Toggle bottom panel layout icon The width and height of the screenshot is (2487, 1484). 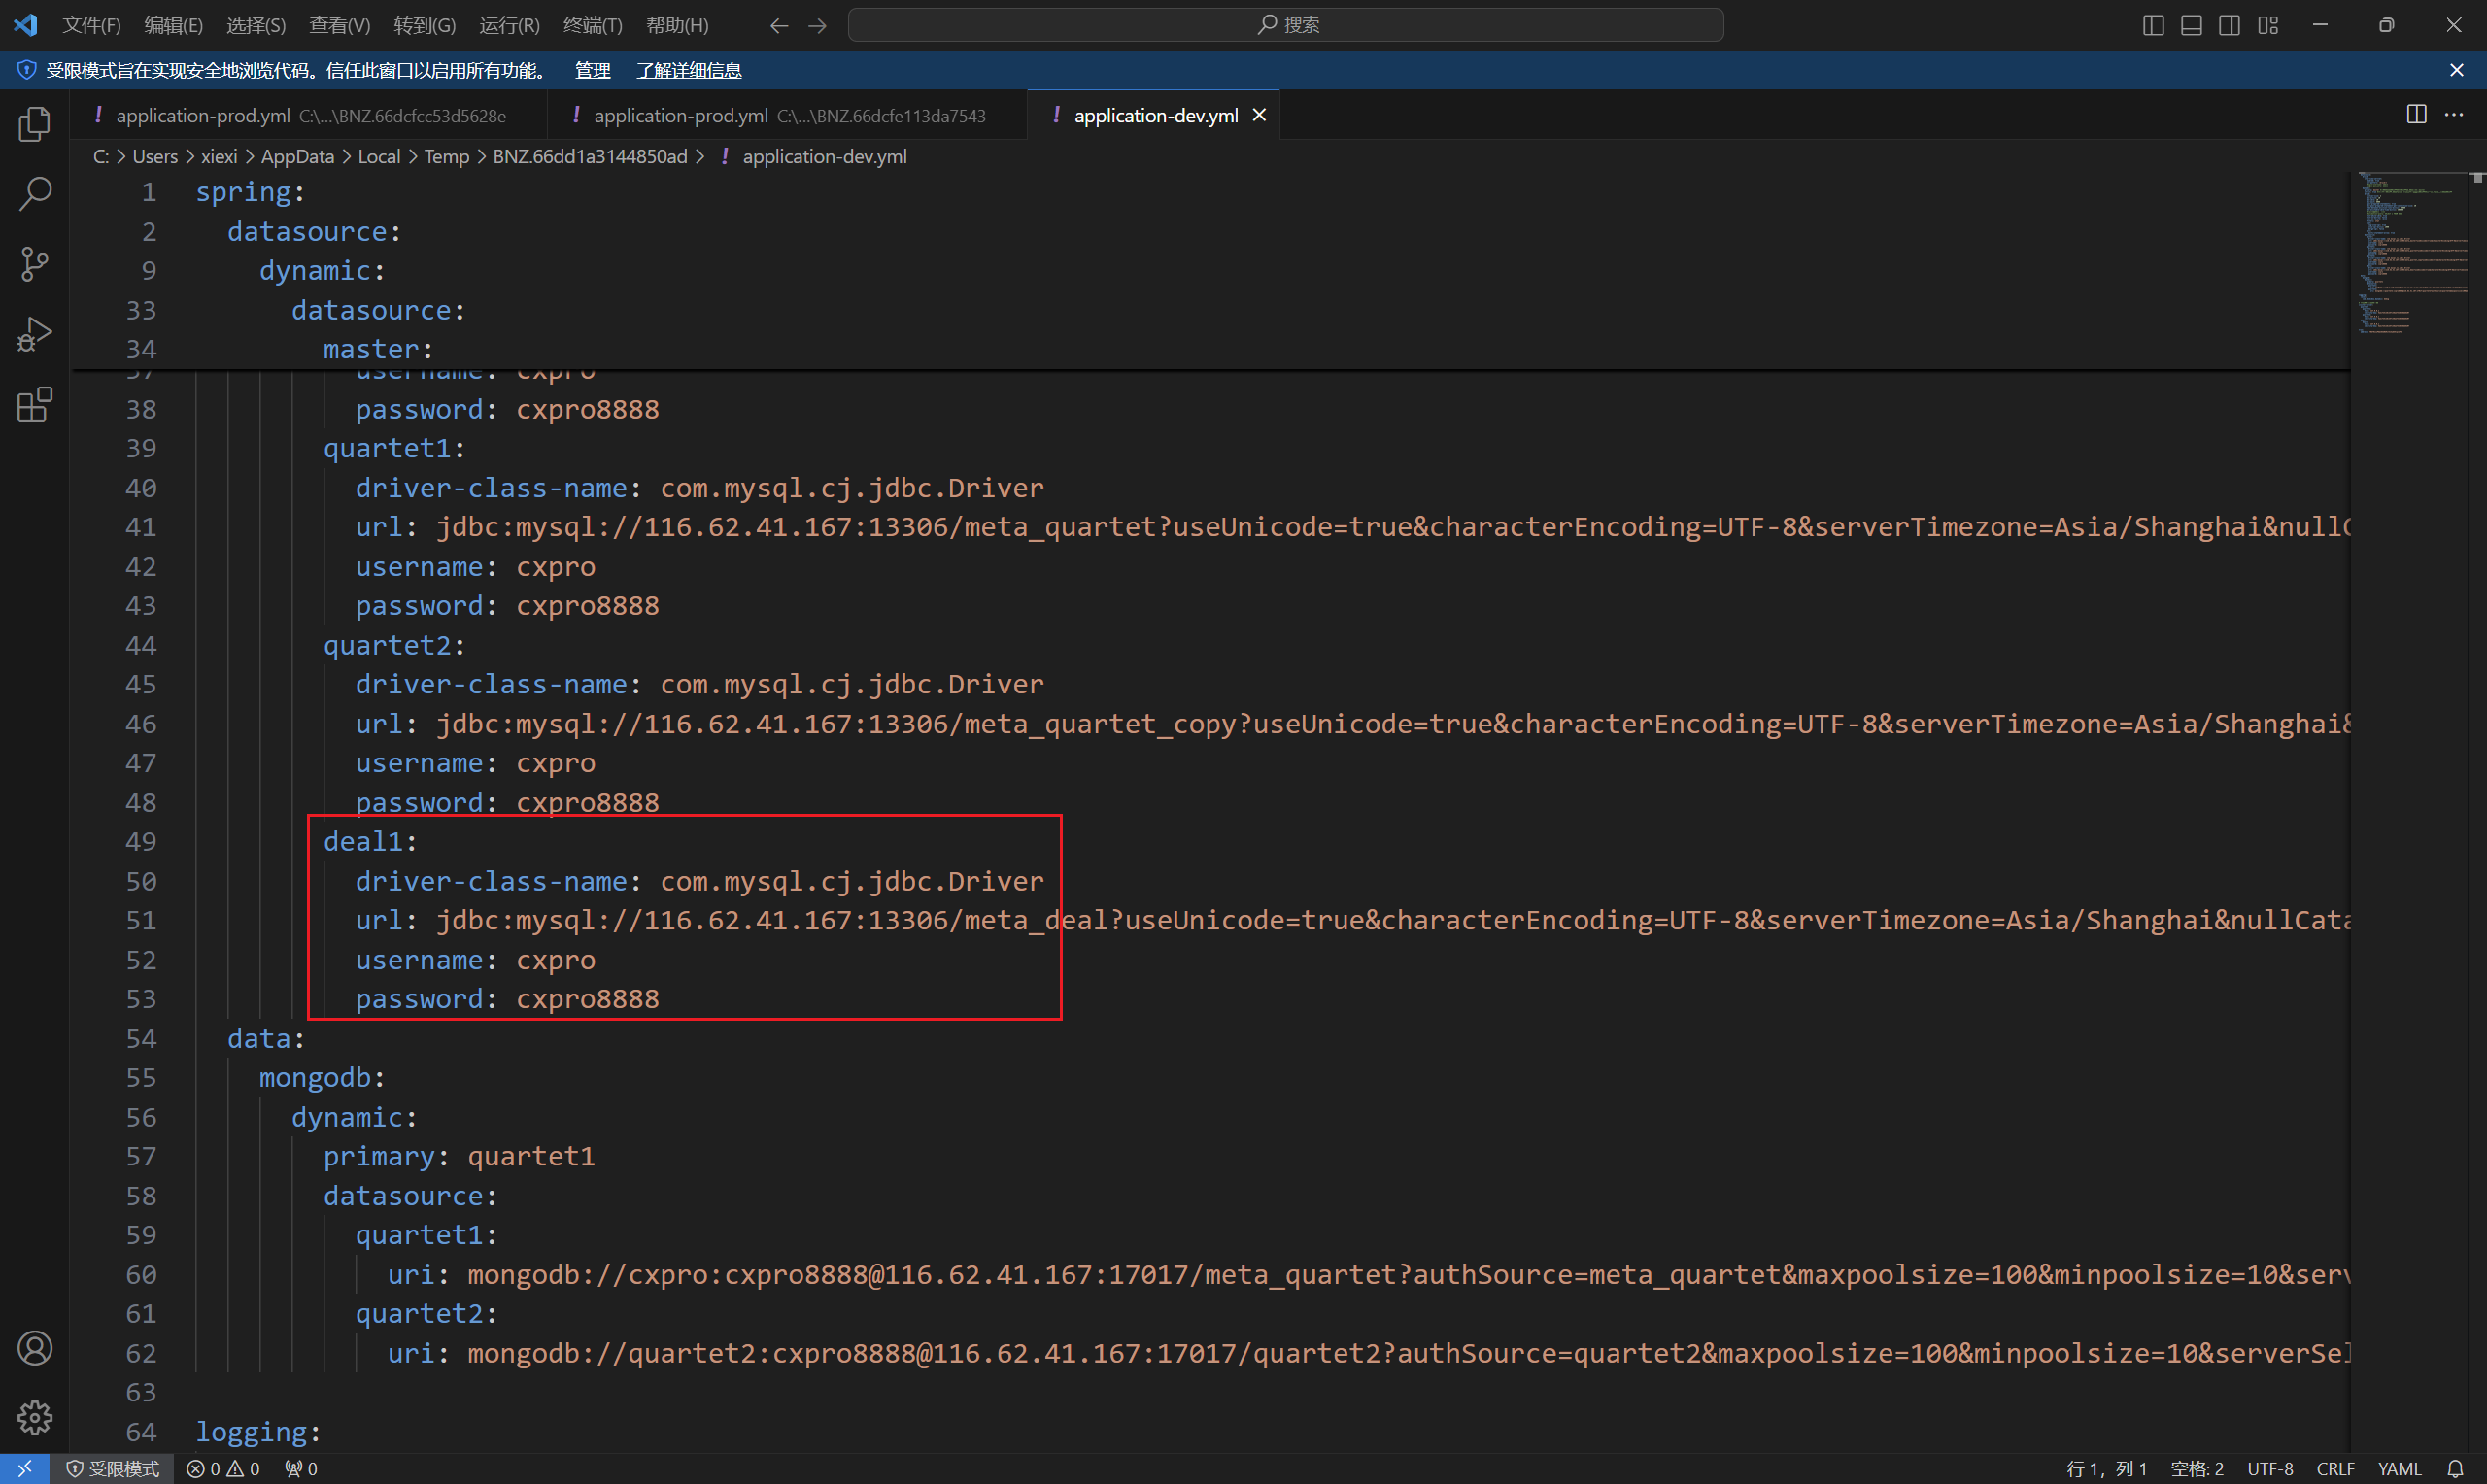[2191, 25]
